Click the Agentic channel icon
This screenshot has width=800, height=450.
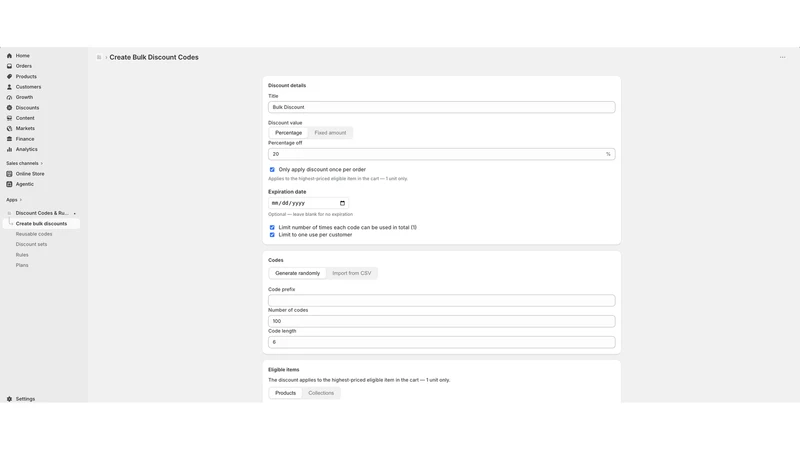pyautogui.click(x=9, y=184)
